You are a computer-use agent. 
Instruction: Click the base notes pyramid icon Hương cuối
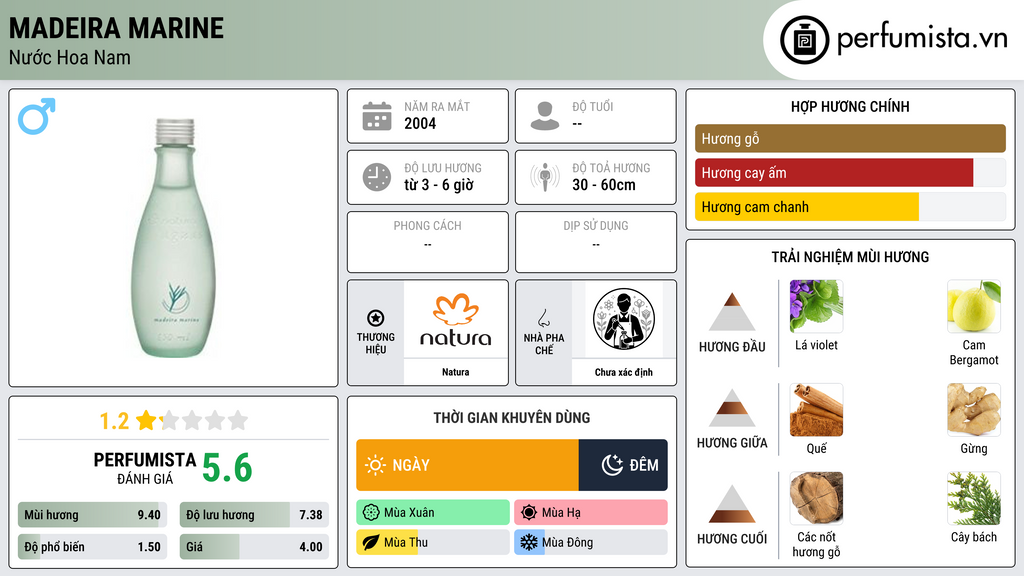click(732, 504)
